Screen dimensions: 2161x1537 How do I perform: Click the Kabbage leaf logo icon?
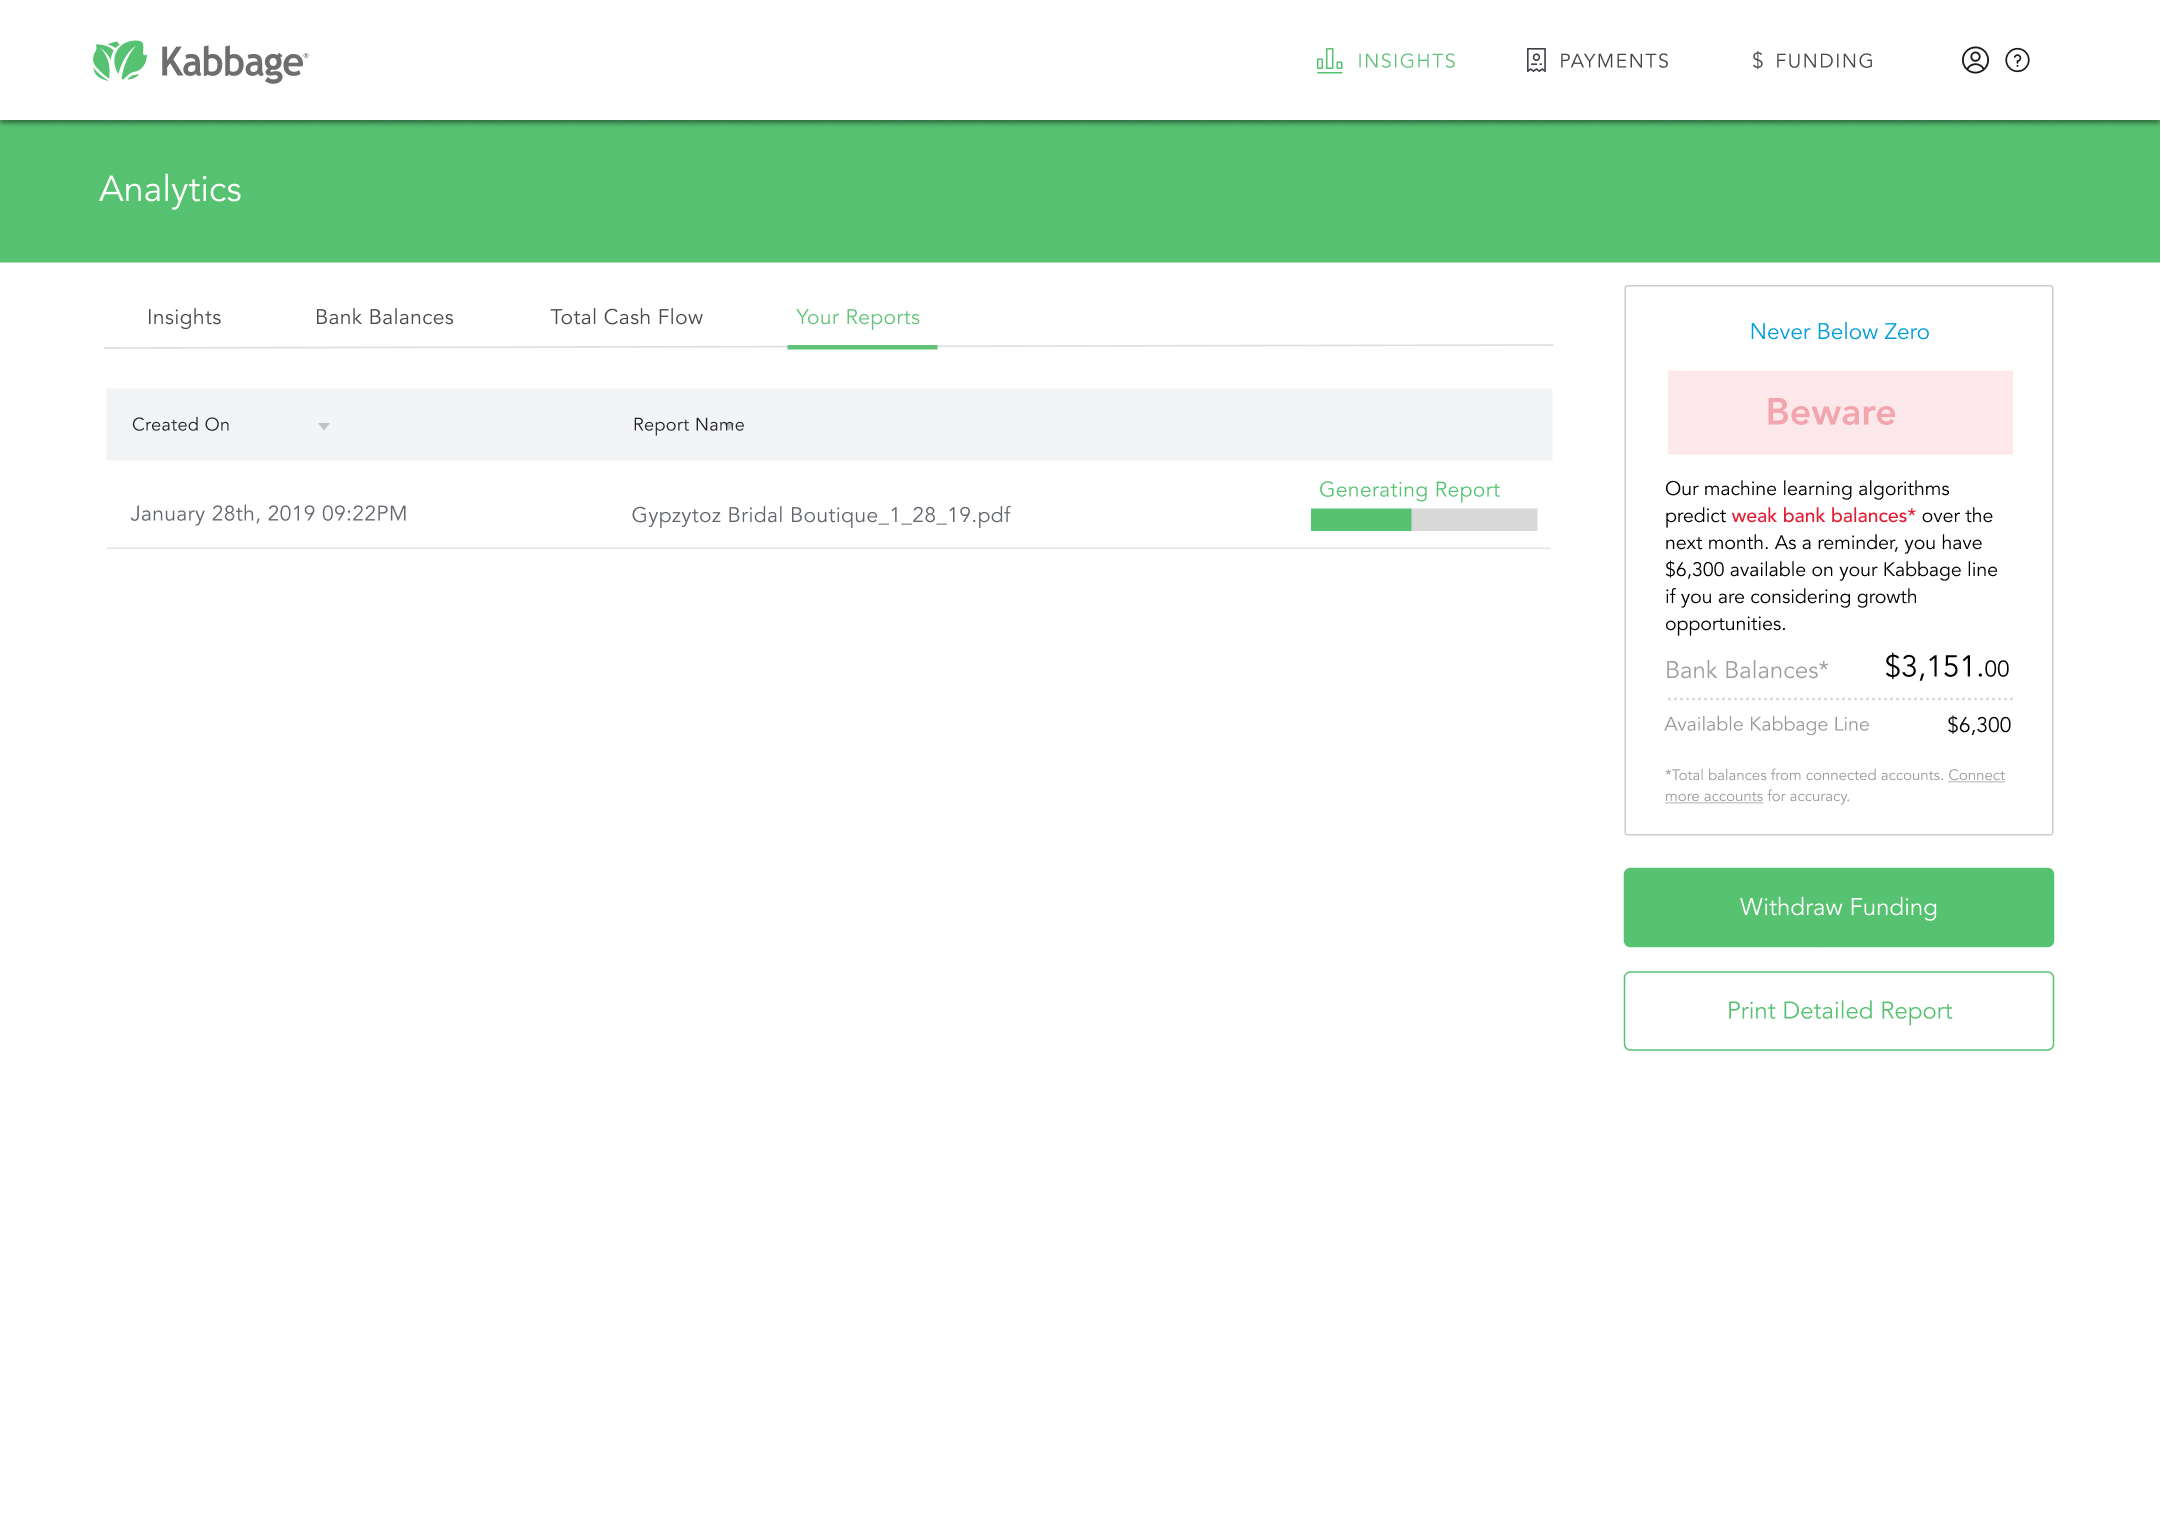(119, 61)
